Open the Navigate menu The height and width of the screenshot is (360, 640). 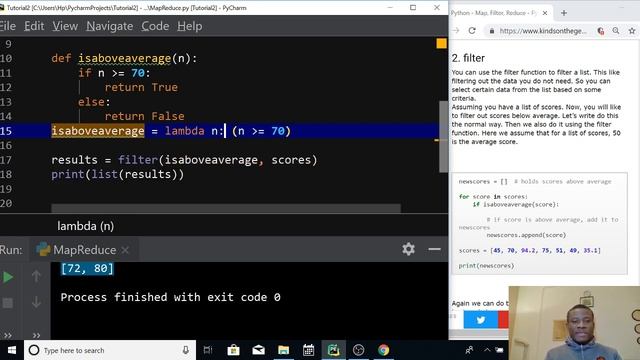coord(109,26)
